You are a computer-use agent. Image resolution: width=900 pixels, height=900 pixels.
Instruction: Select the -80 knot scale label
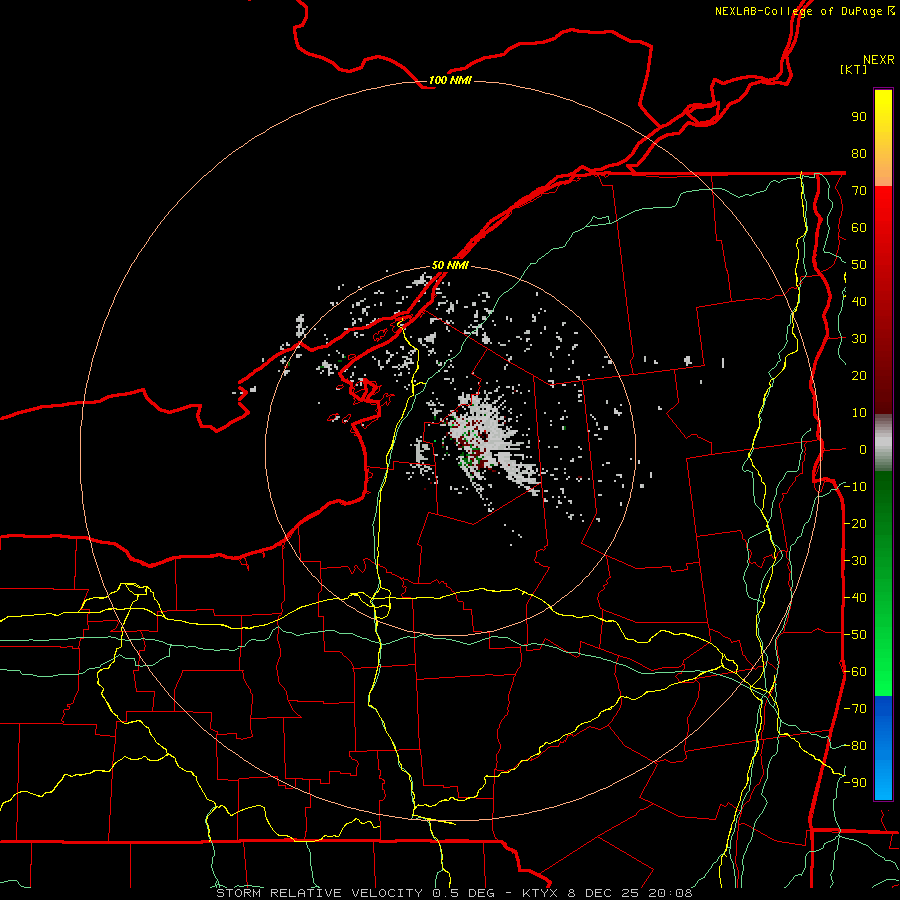[x=855, y=746]
